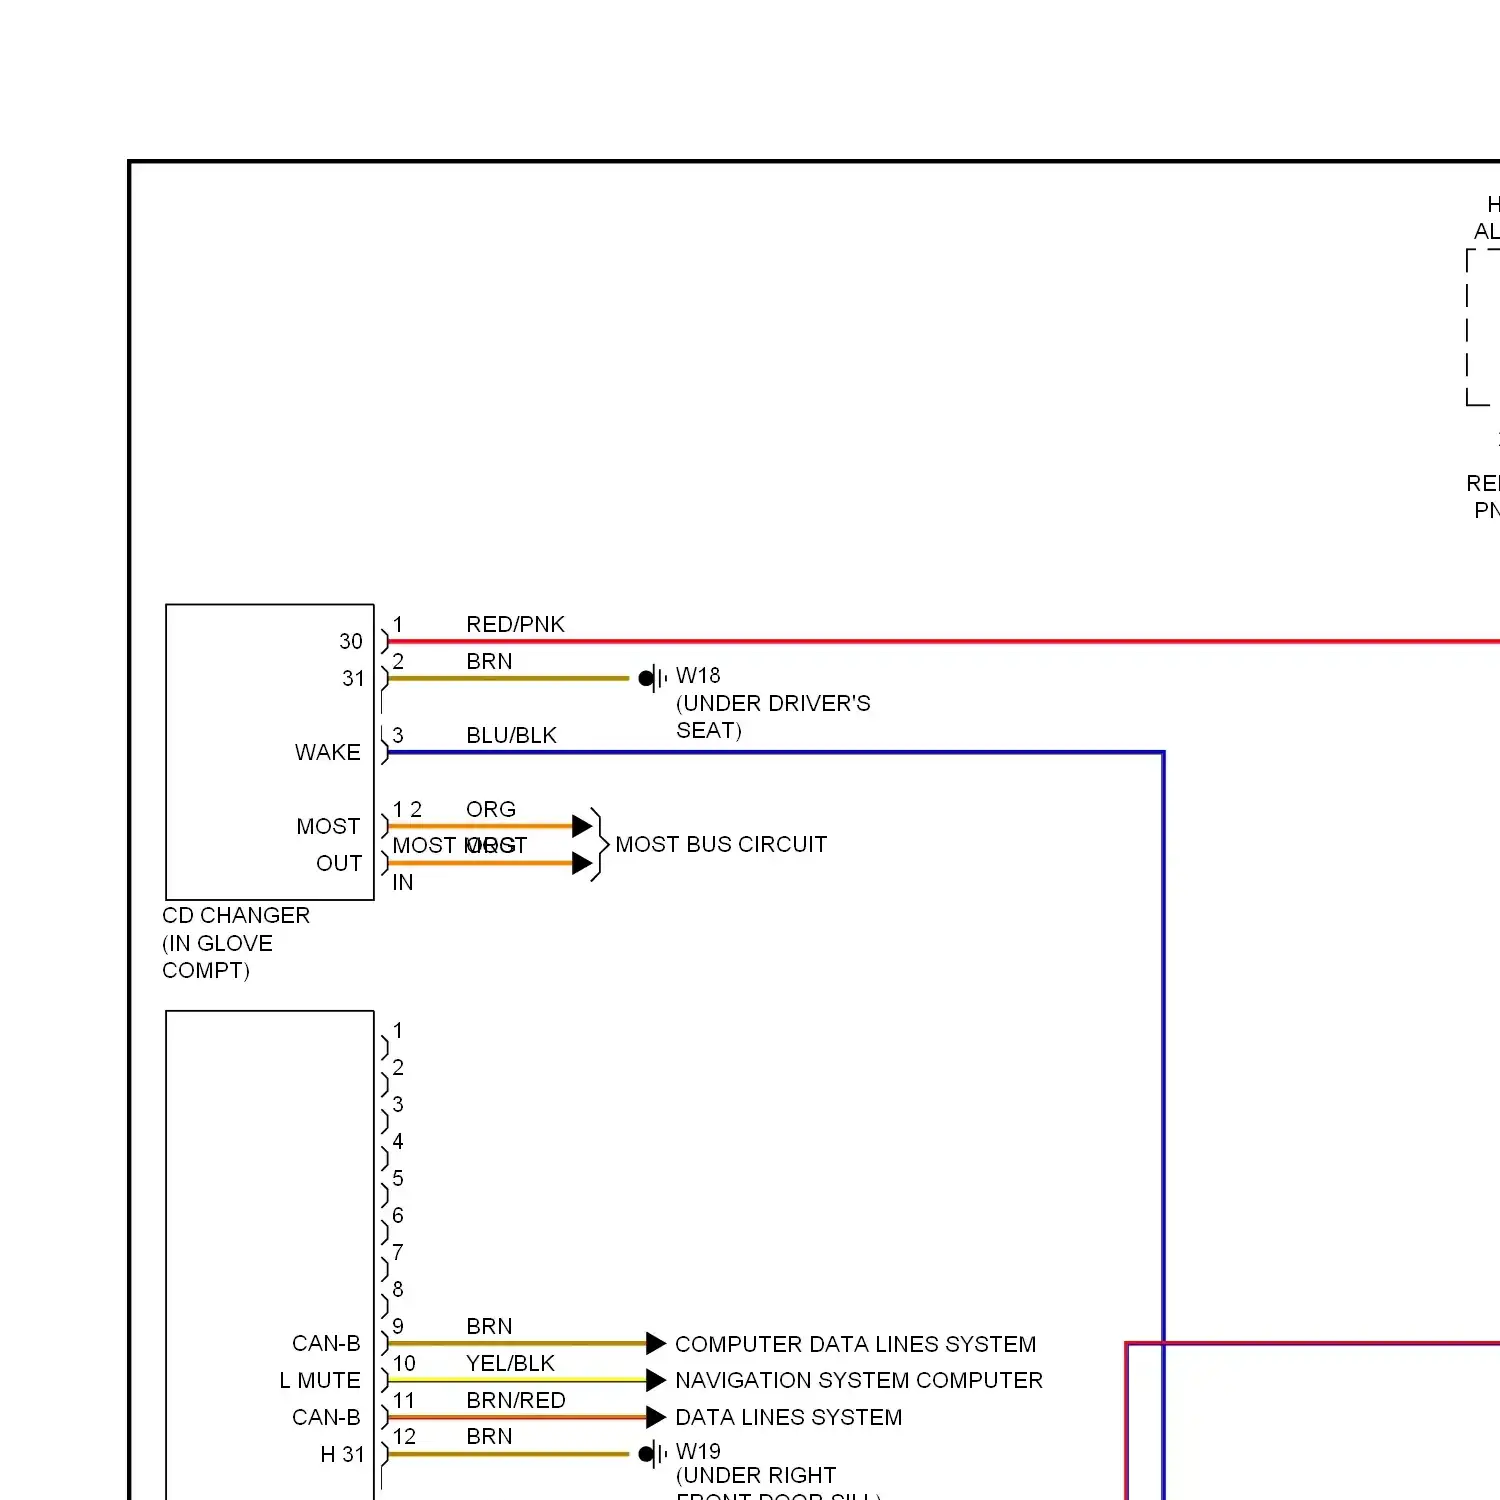Click the CAN-B label beside pin 9

coord(326,1343)
